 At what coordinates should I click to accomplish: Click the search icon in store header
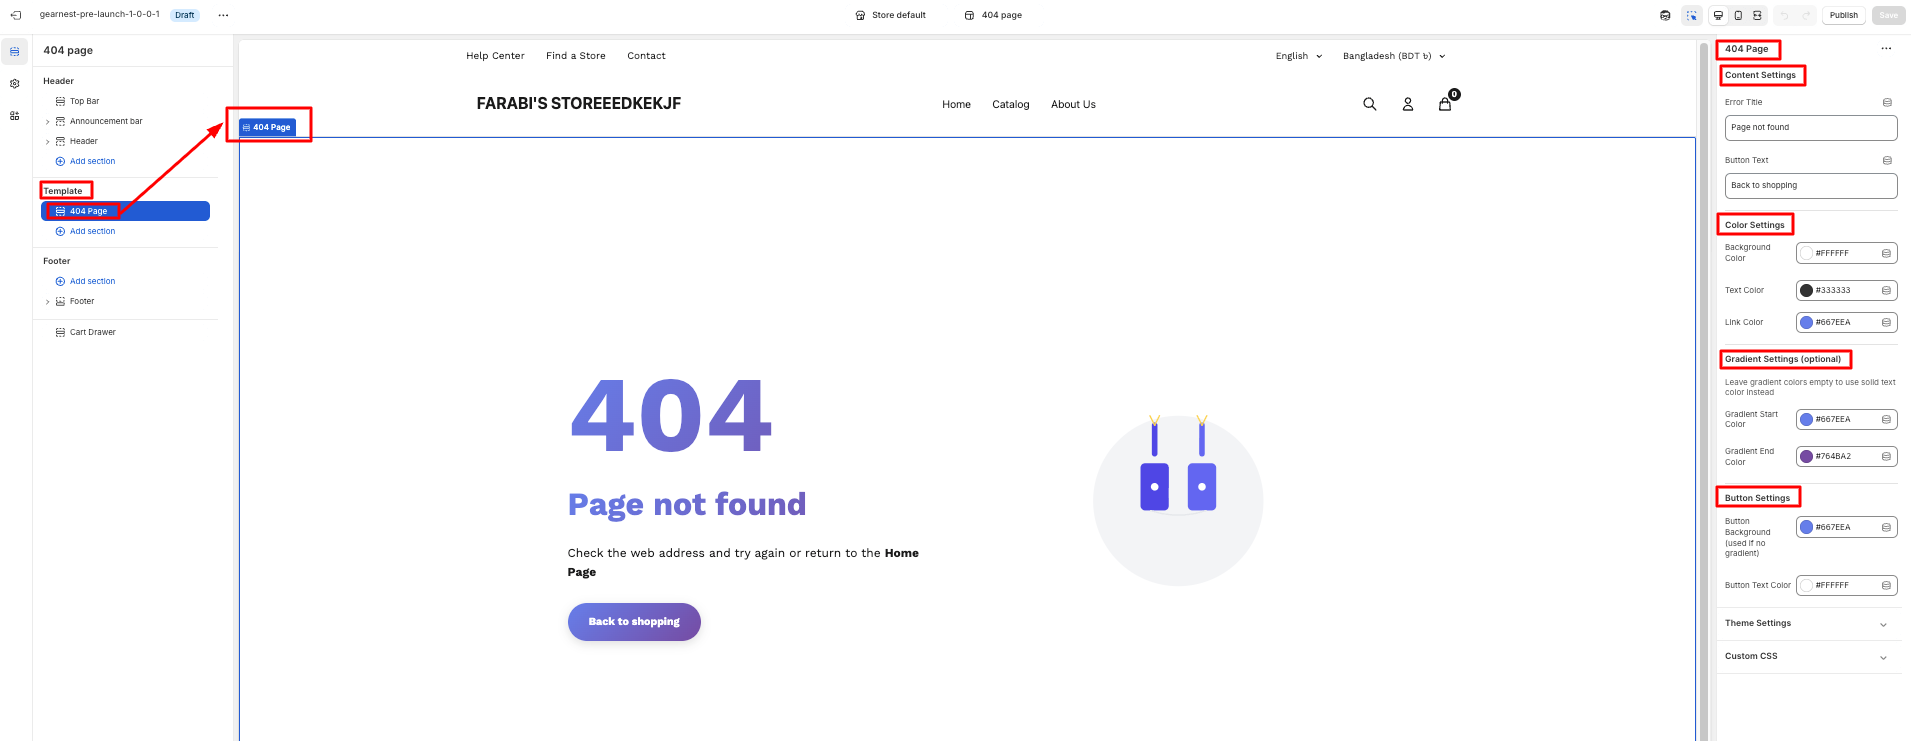click(x=1369, y=104)
